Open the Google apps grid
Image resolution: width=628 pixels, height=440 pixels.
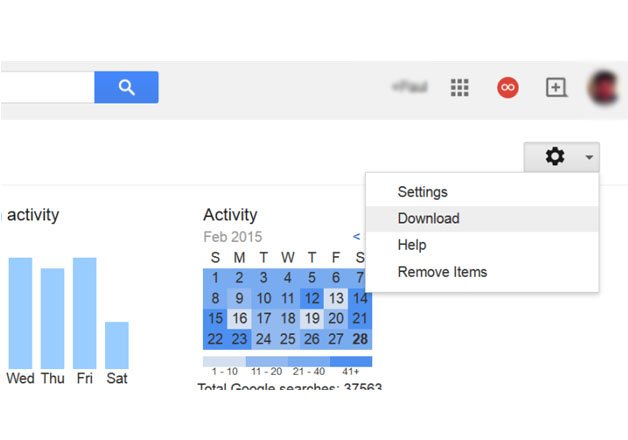[x=460, y=88]
